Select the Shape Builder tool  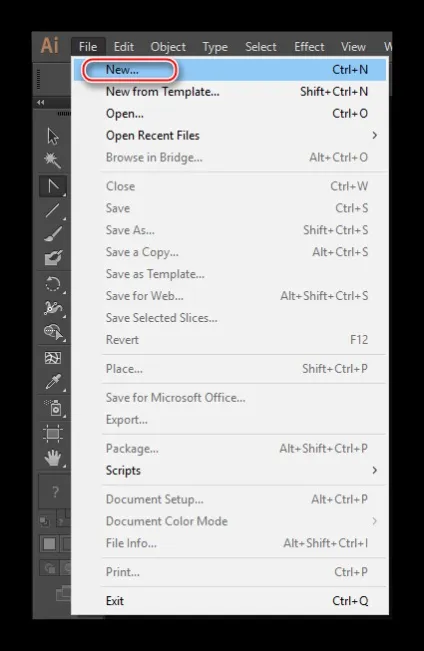pyautogui.click(x=53, y=332)
